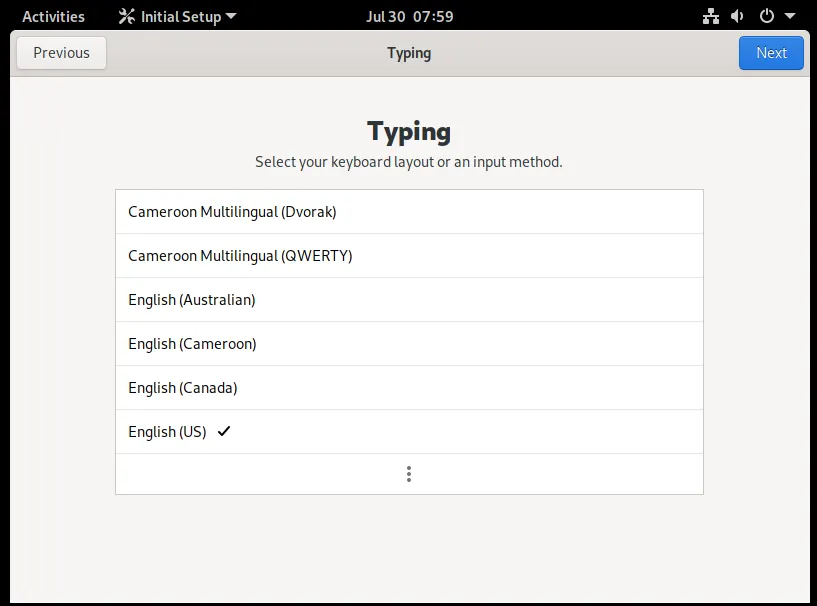Click the volume speaker icon
Screen dimensions: 817x606
(x=738, y=16)
